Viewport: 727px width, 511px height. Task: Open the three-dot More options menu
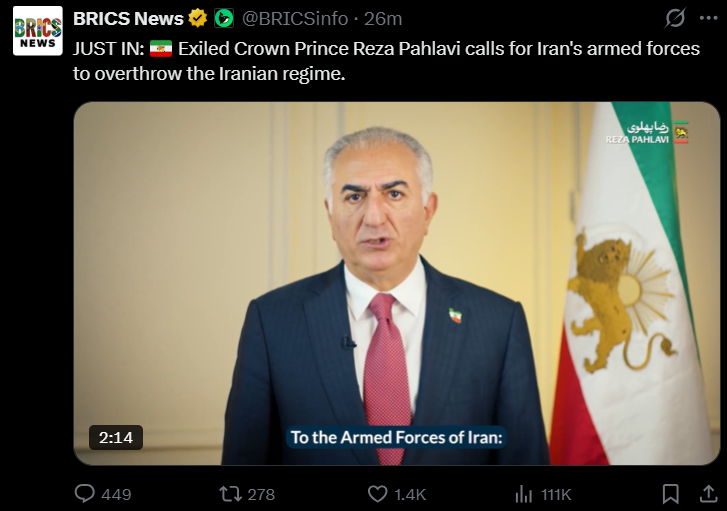click(708, 18)
